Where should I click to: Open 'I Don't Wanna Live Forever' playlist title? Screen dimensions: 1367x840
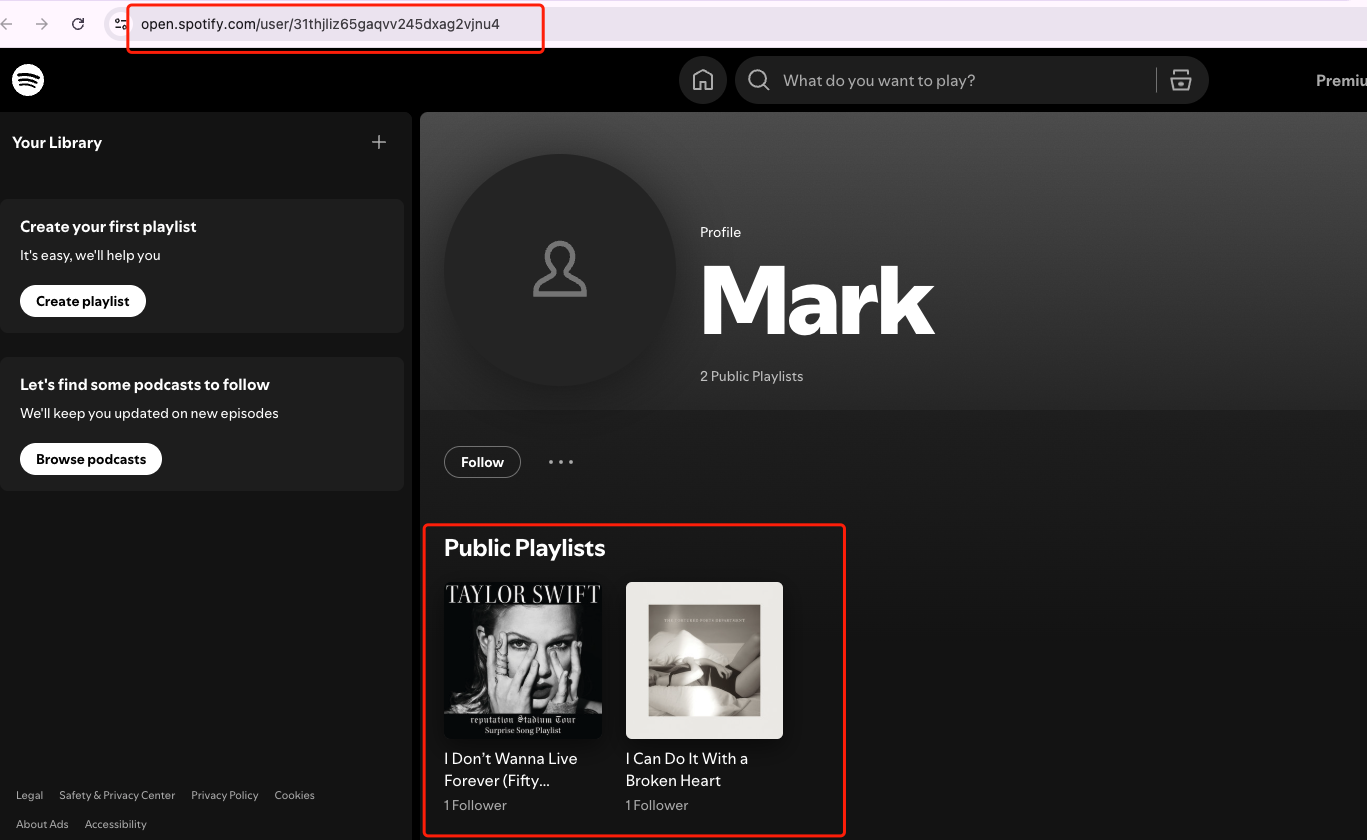(511, 769)
